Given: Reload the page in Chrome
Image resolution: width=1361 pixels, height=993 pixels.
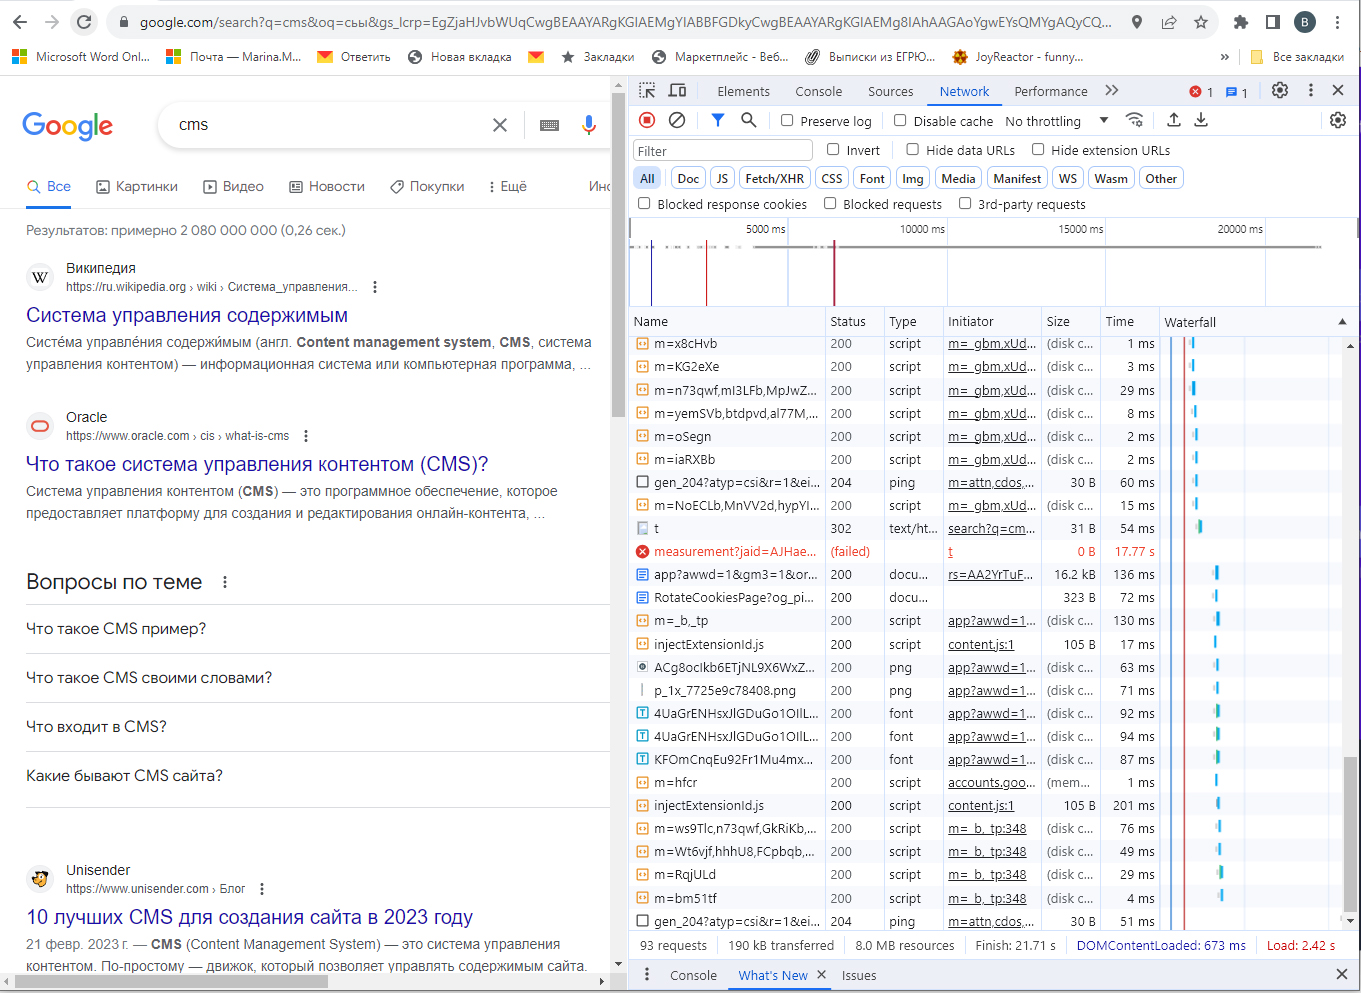Looking at the screenshot, I should pos(85,22).
